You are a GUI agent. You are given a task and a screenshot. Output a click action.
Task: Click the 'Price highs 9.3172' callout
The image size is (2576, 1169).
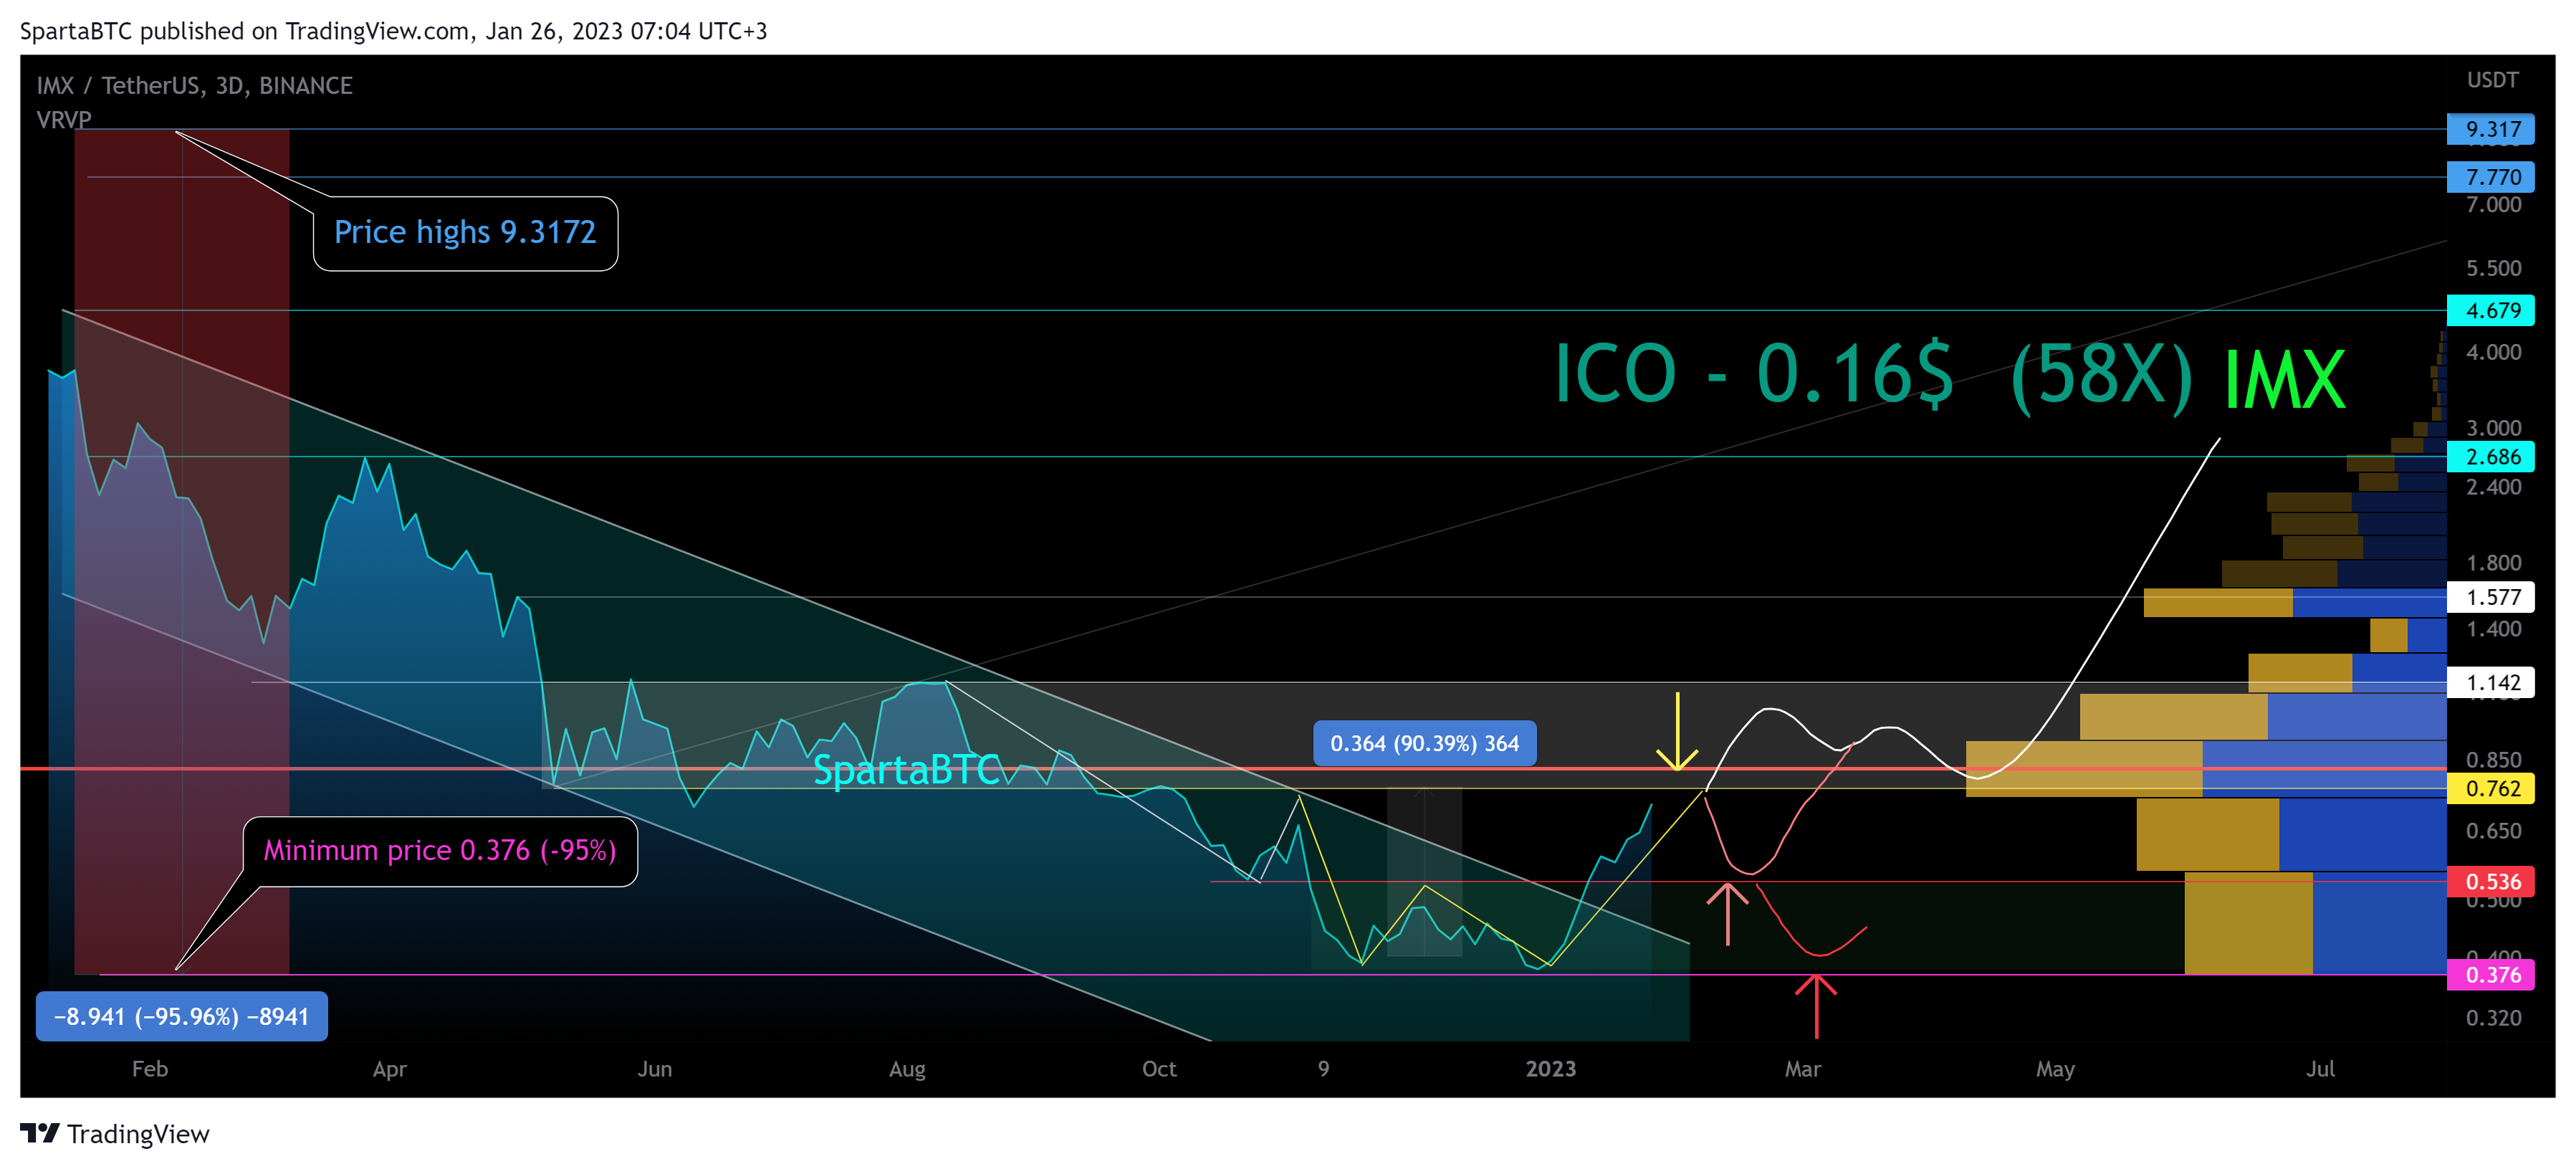pos(465,233)
